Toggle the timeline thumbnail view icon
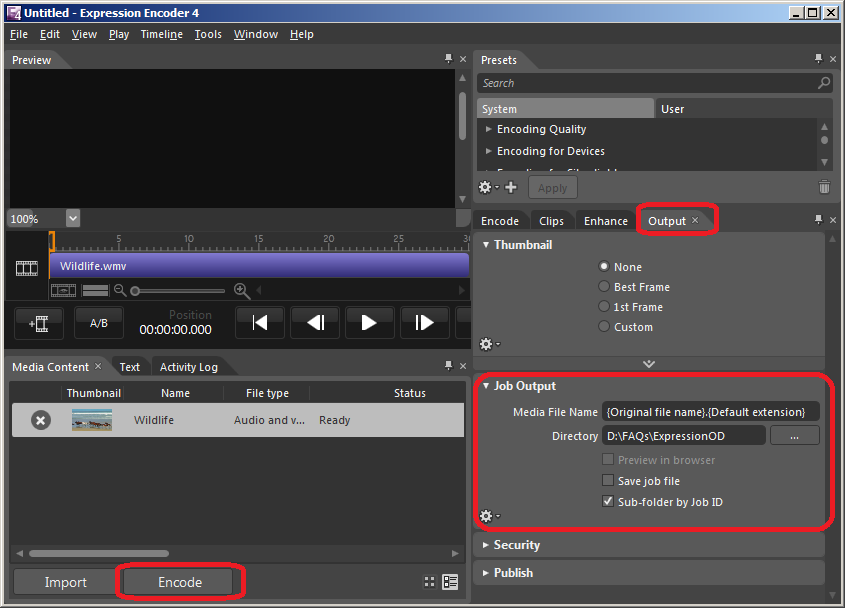Image resolution: width=845 pixels, height=608 pixels. [x=63, y=291]
